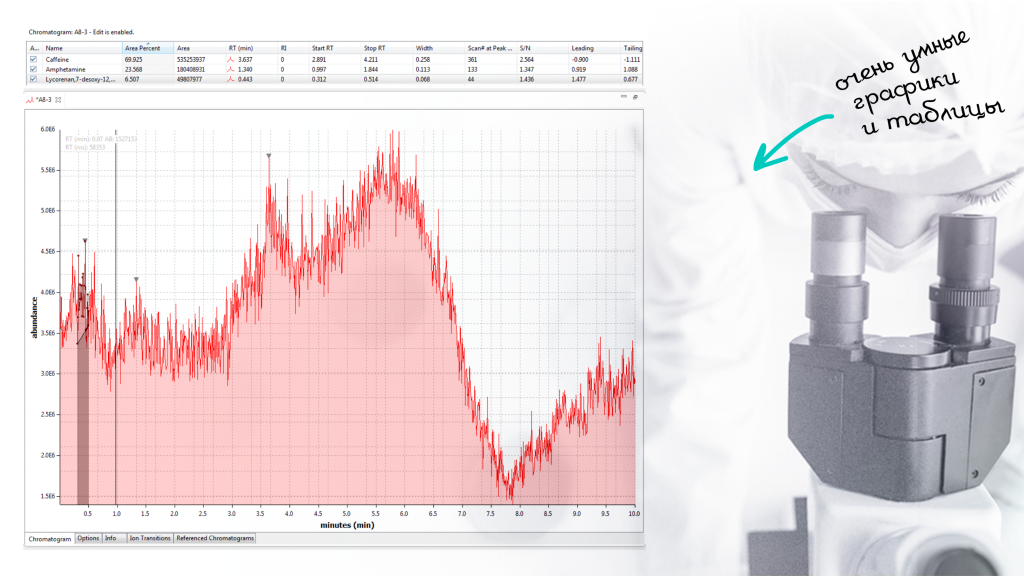Sort peaks by Name column header

pyautogui.click(x=54, y=48)
